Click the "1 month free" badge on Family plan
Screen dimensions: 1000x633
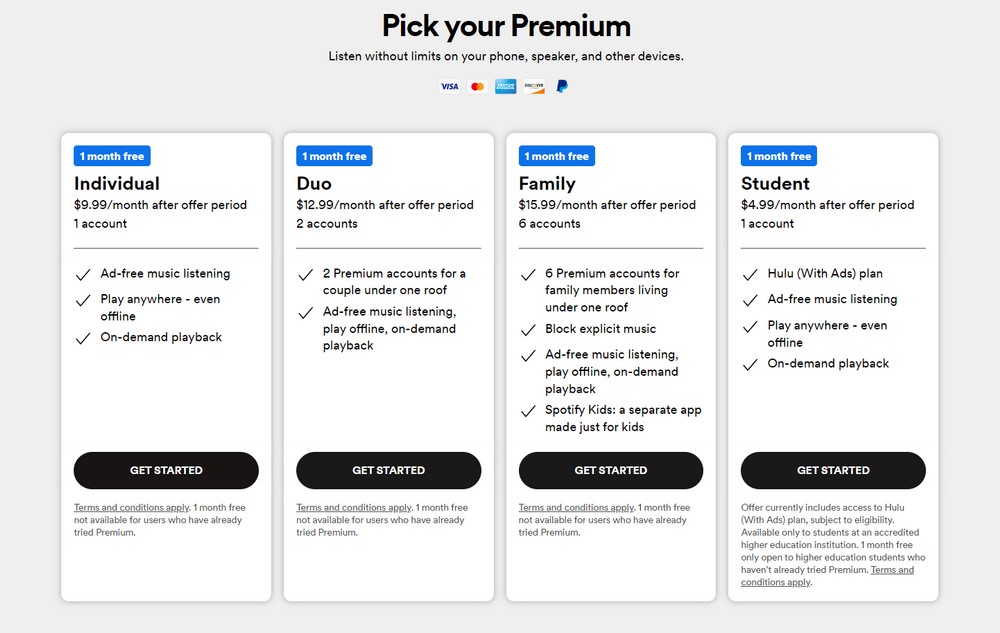click(x=556, y=155)
